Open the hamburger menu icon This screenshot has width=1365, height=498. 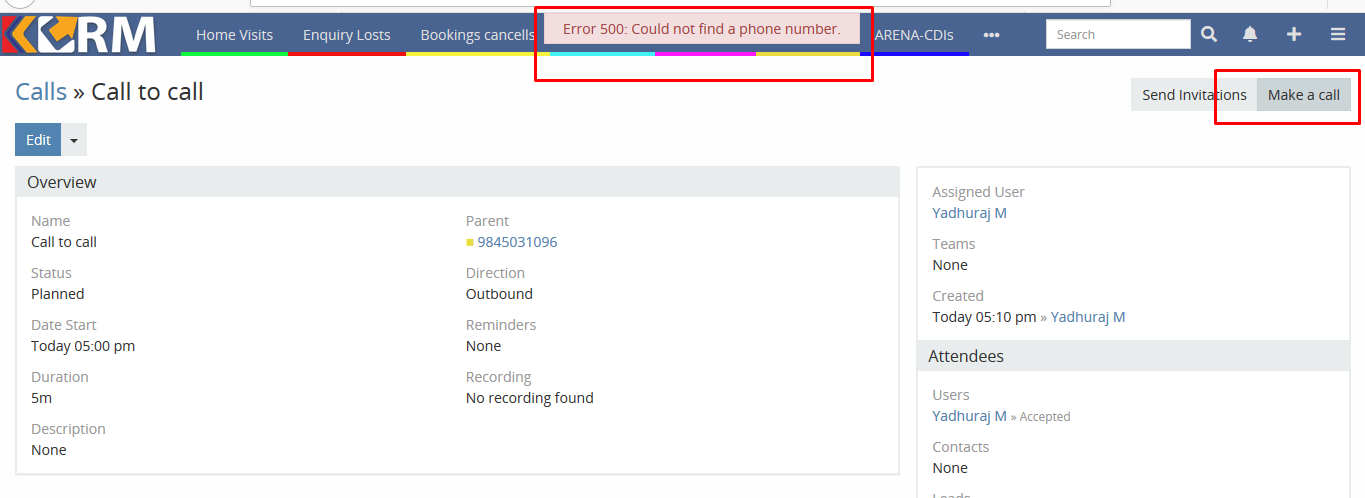click(1338, 34)
